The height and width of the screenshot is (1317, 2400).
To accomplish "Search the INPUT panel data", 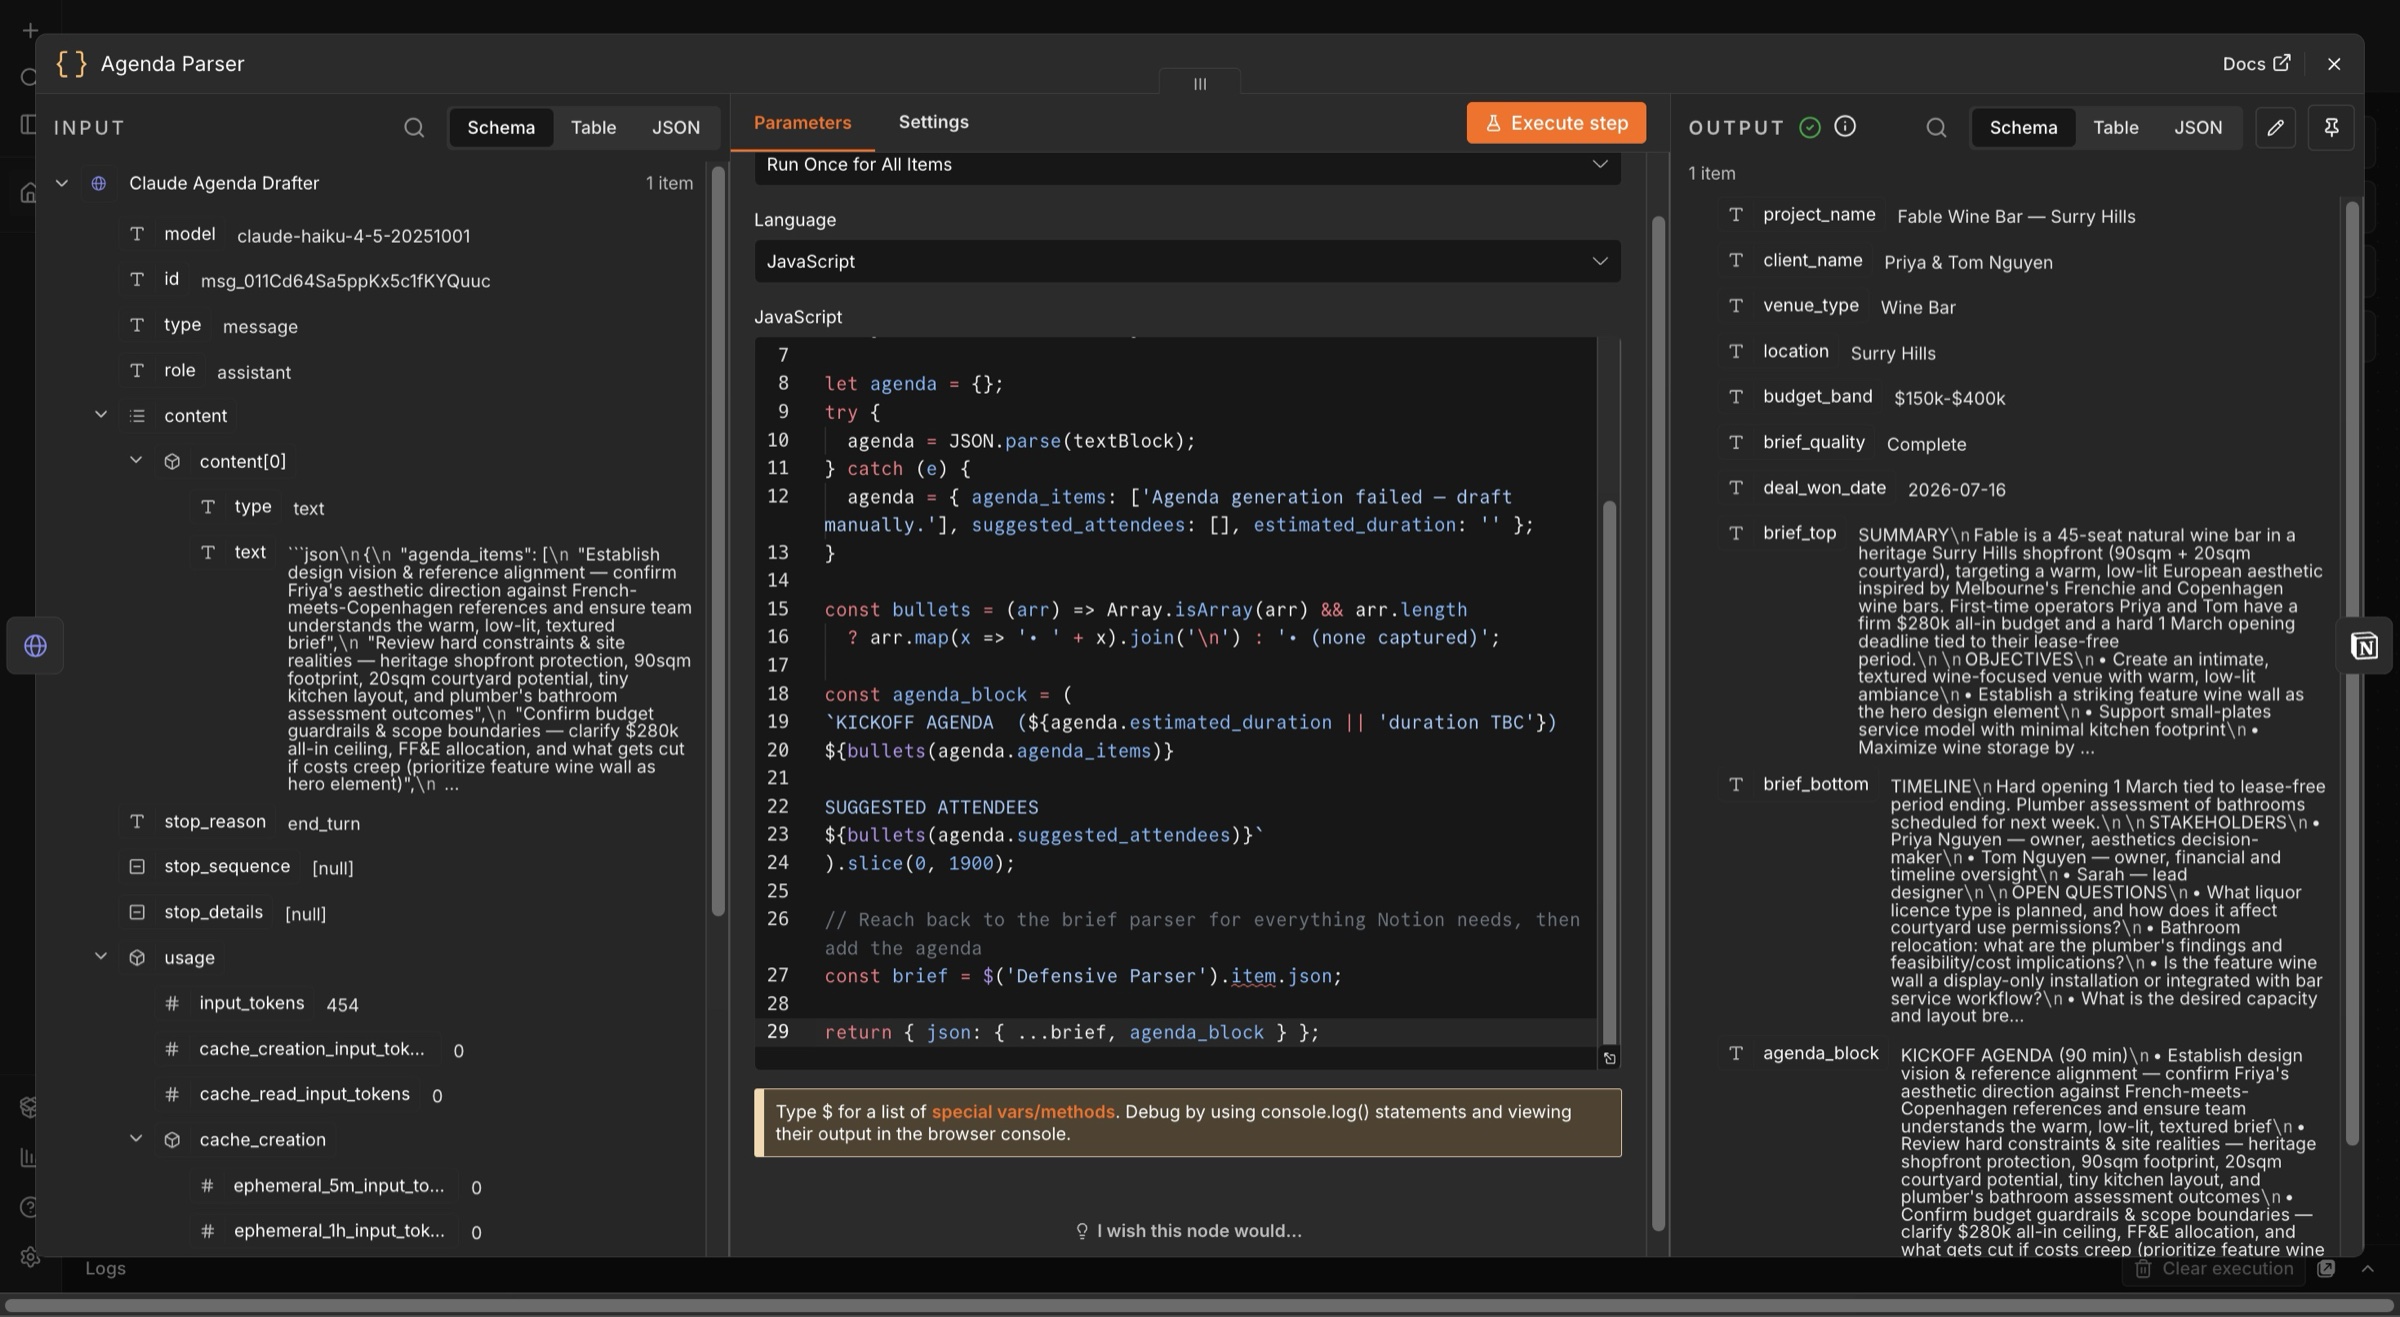I will pos(413,127).
